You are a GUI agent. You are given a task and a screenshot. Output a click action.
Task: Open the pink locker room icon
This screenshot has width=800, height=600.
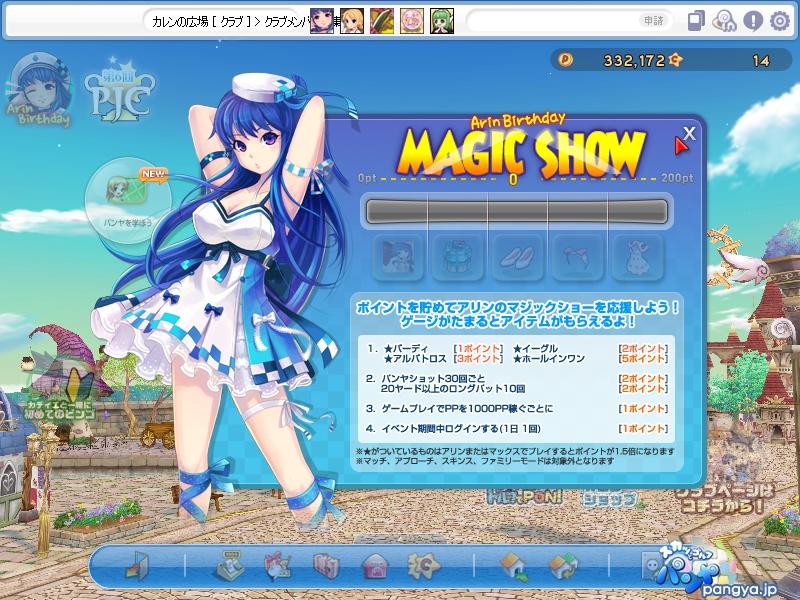(x=326, y=566)
